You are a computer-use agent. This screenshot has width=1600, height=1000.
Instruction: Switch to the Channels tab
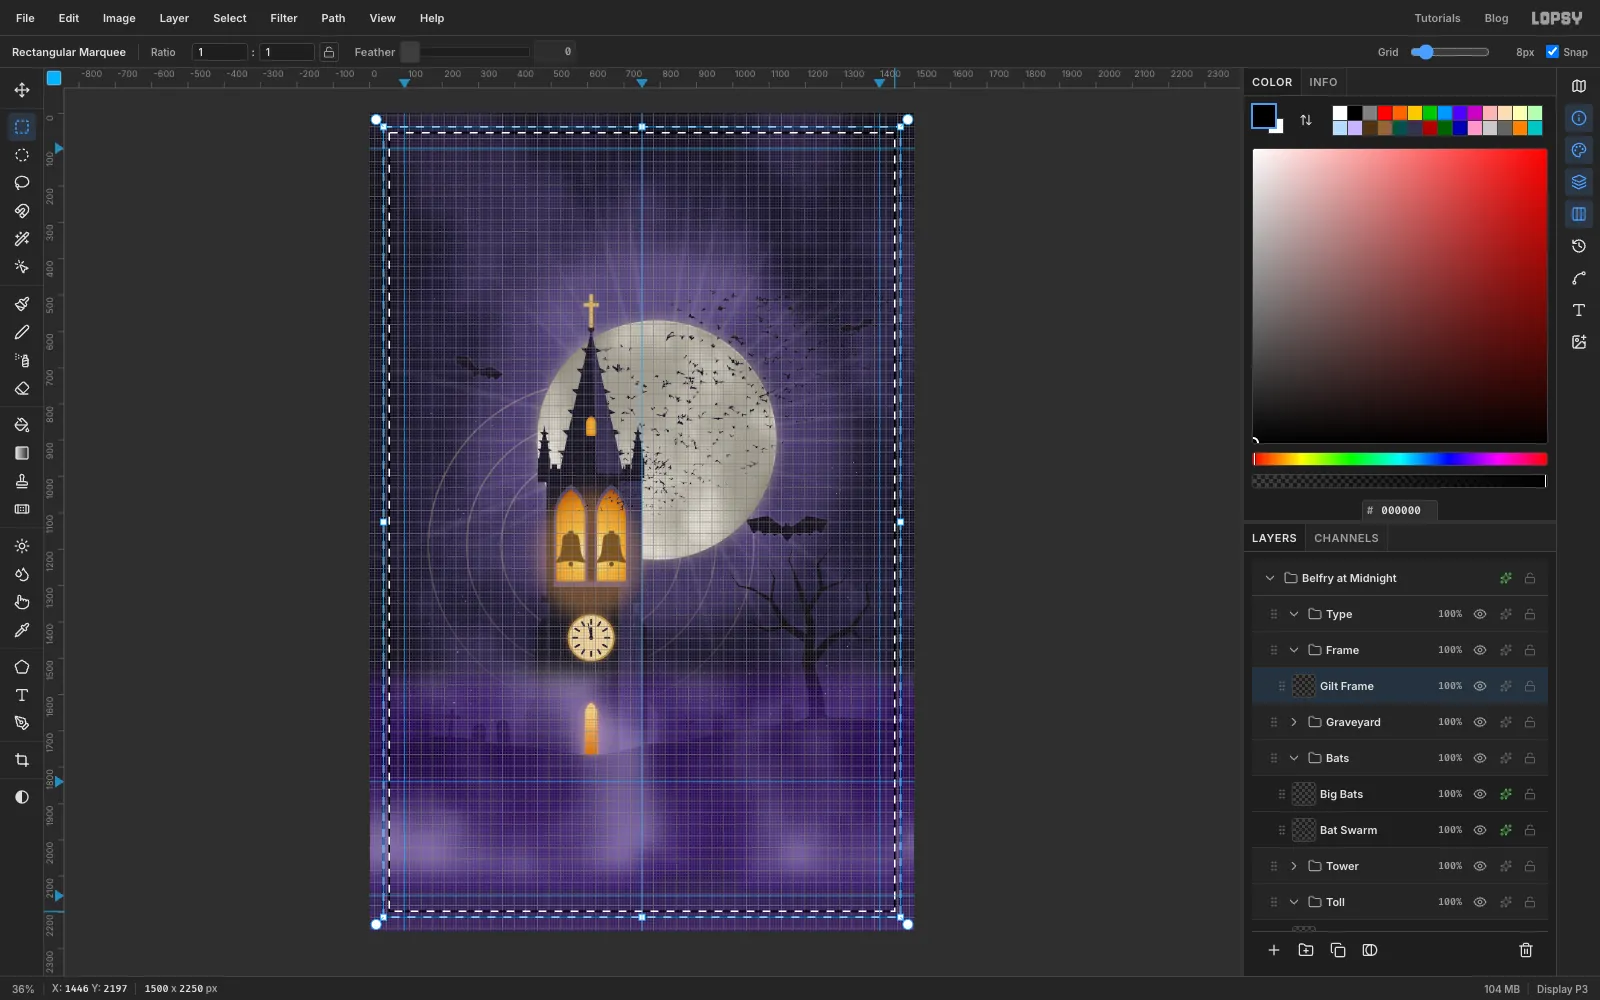pos(1346,538)
